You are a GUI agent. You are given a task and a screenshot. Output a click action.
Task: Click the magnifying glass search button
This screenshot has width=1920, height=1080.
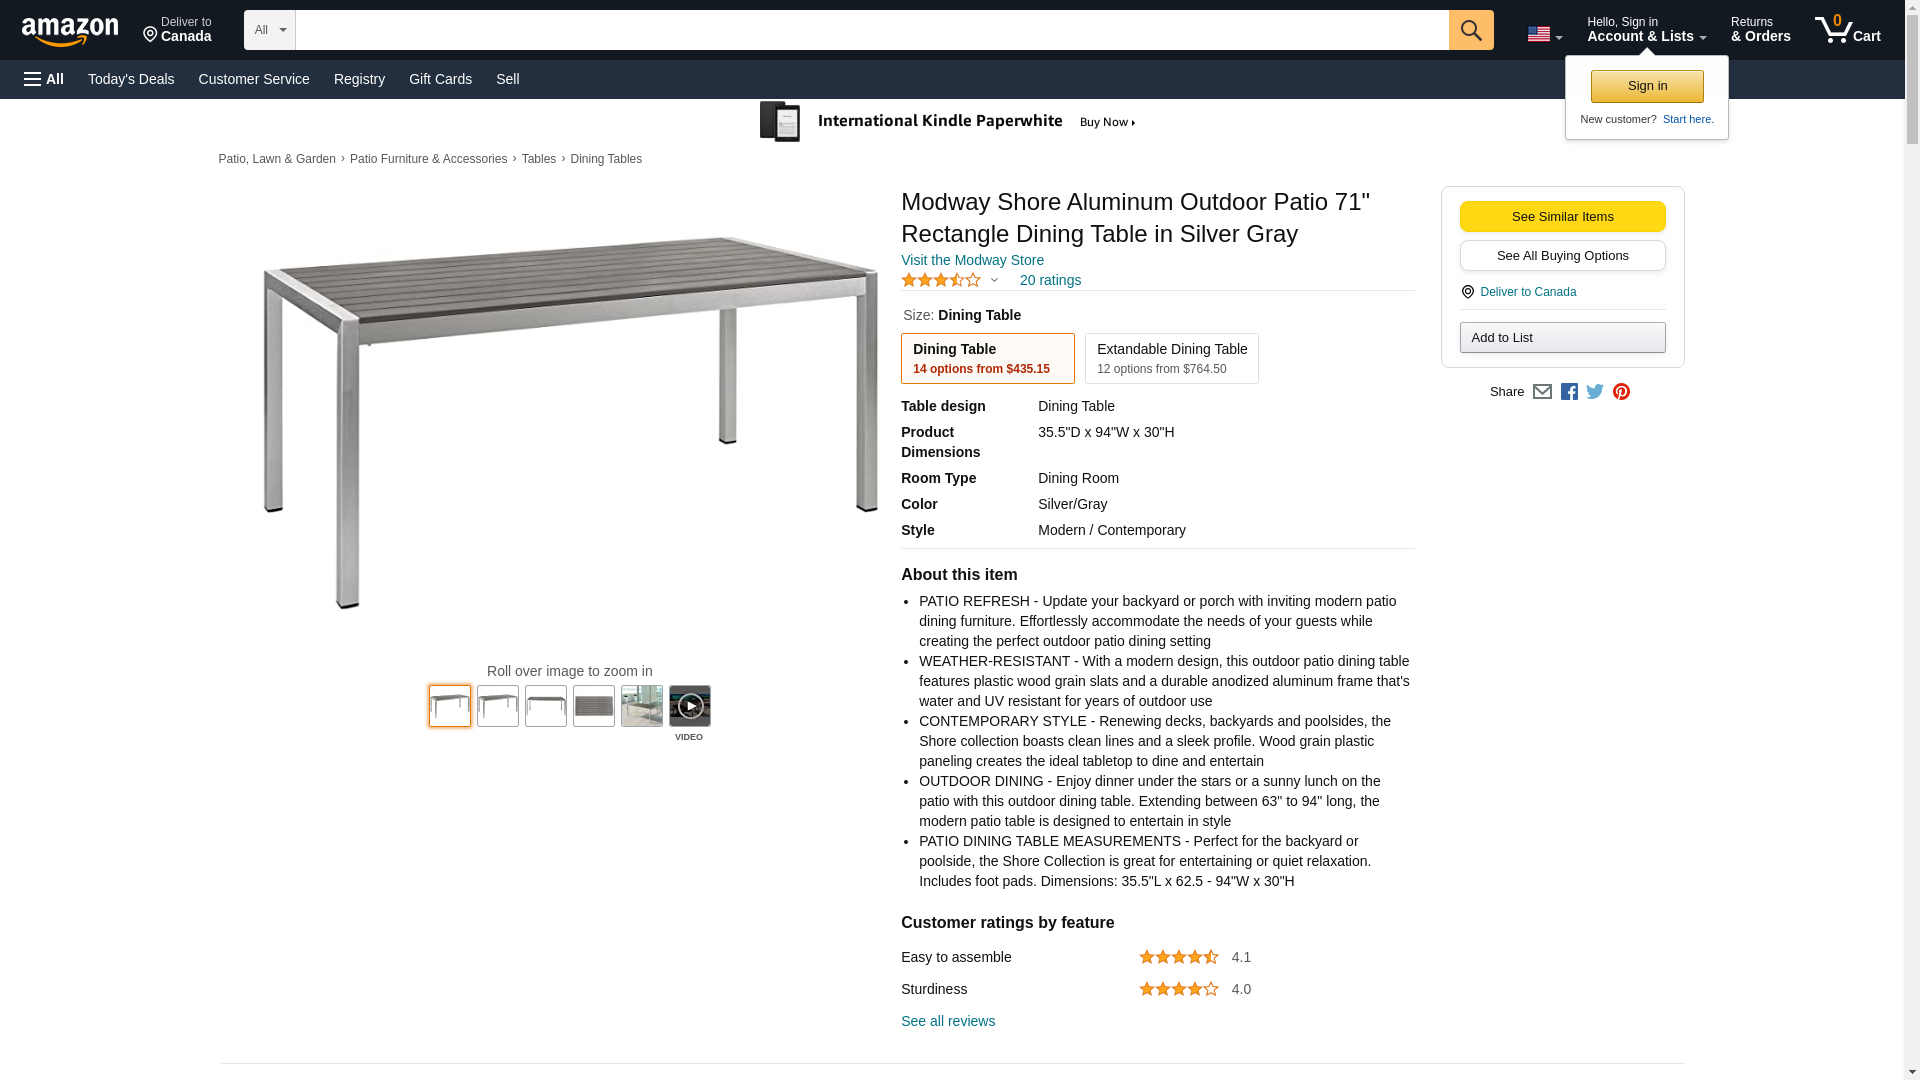point(1470,30)
